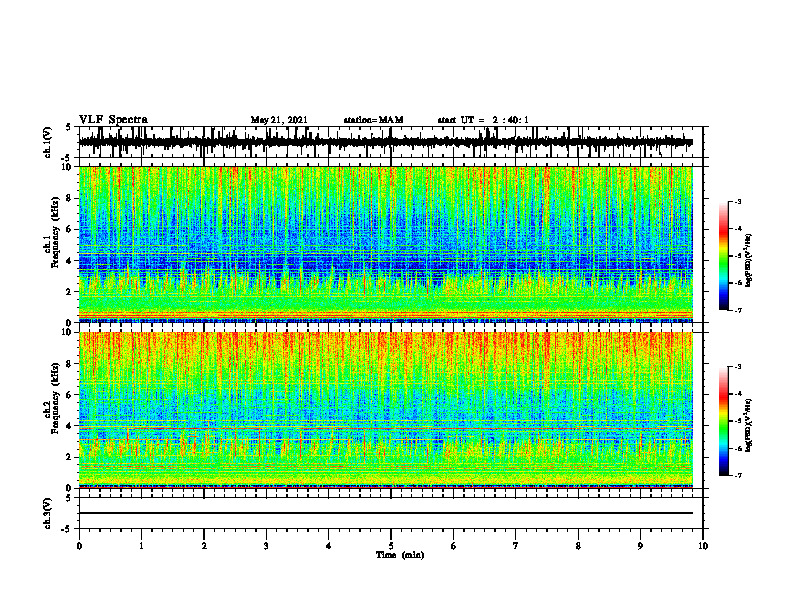Screen dimensions: 792x612
Task: Click the ch.2 frequency tick "2"
Action: click(x=70, y=457)
